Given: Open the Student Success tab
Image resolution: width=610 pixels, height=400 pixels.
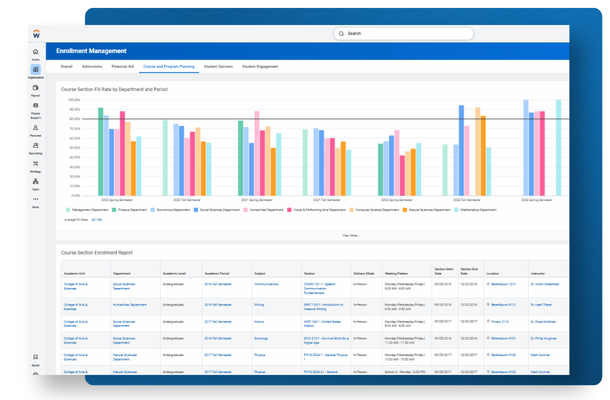Looking at the screenshot, I should coord(218,67).
